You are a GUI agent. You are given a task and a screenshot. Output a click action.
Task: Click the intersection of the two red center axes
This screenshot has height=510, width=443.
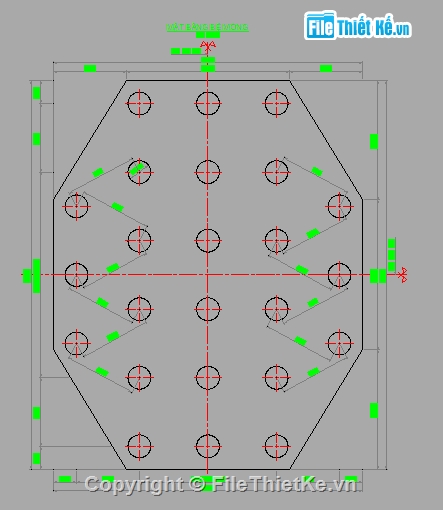(207, 275)
